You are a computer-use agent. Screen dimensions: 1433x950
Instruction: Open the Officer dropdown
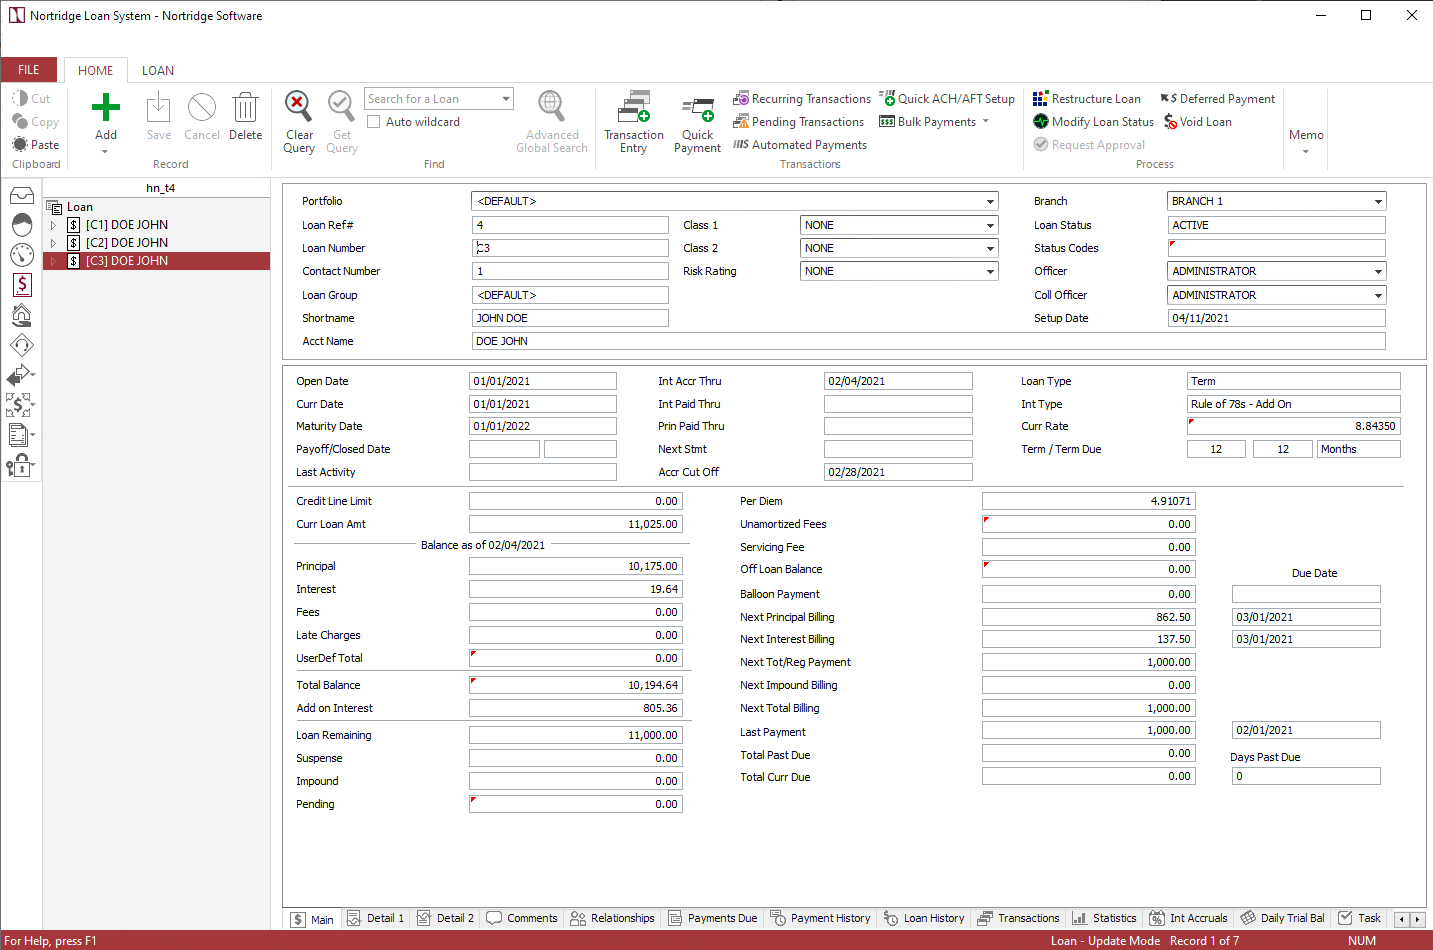tap(1378, 271)
